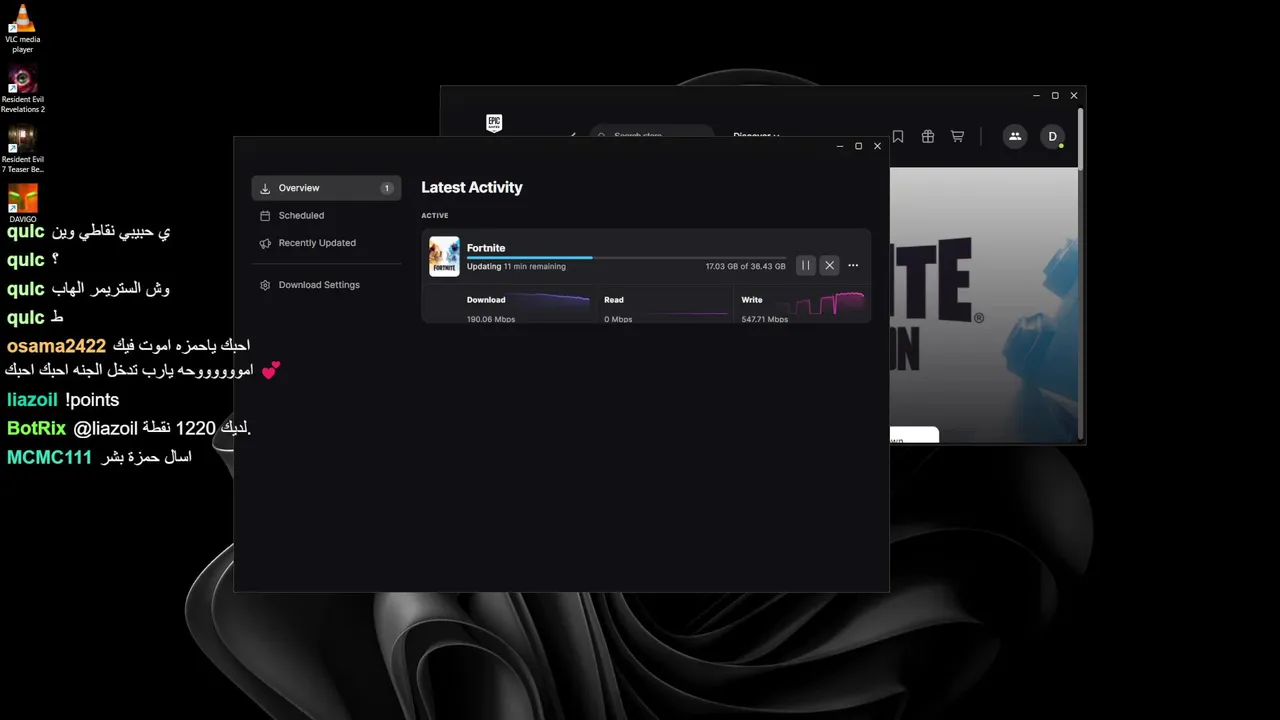This screenshot has width=1280, height=720.
Task: Click the Overview badge showing 1
Action: (387, 188)
